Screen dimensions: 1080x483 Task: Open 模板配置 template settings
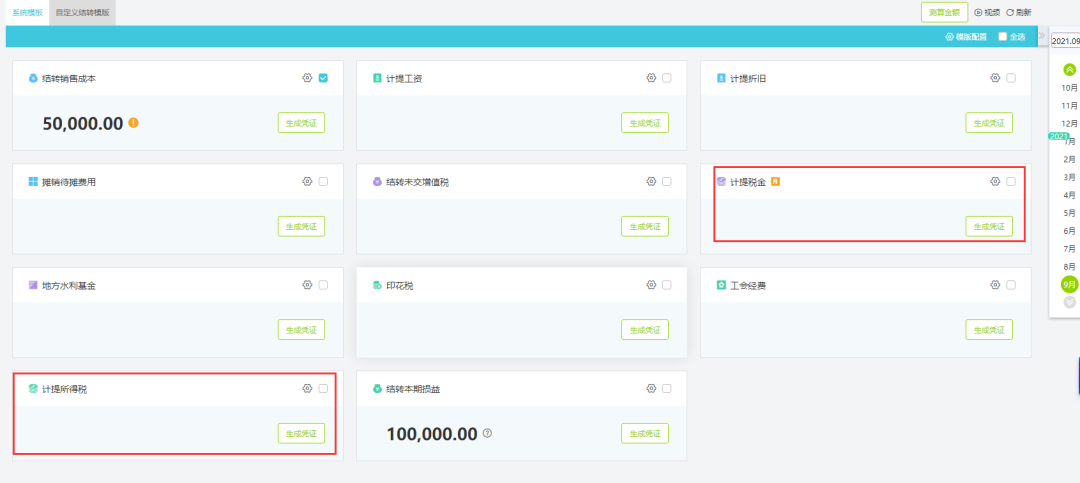pyautogui.click(x=966, y=37)
